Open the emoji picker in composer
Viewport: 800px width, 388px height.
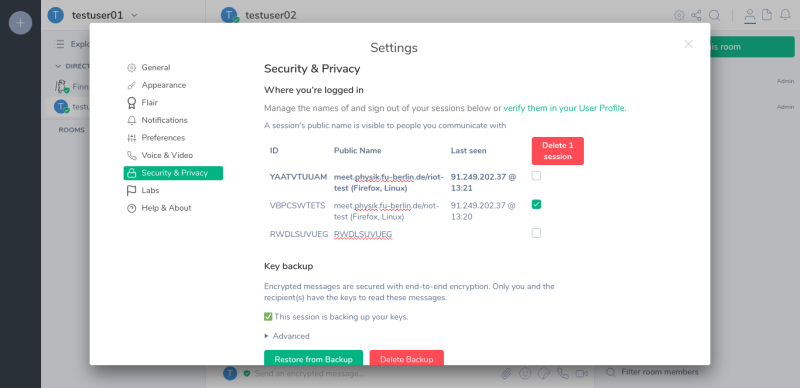point(524,374)
